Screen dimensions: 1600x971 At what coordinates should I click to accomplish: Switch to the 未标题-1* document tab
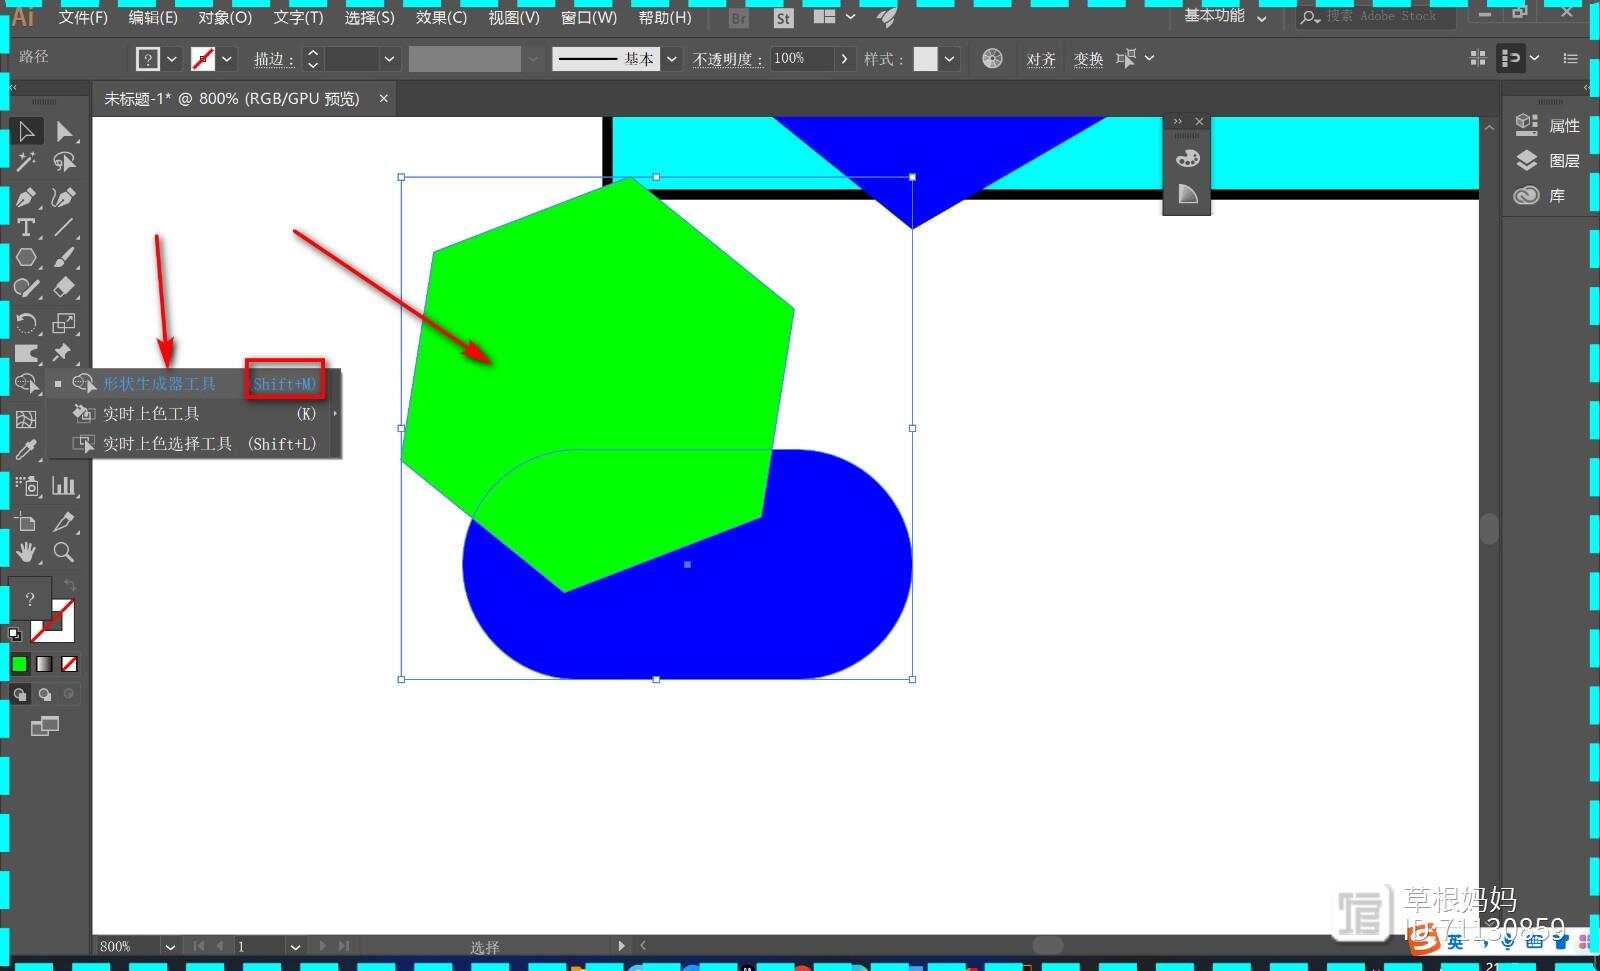tap(232, 99)
